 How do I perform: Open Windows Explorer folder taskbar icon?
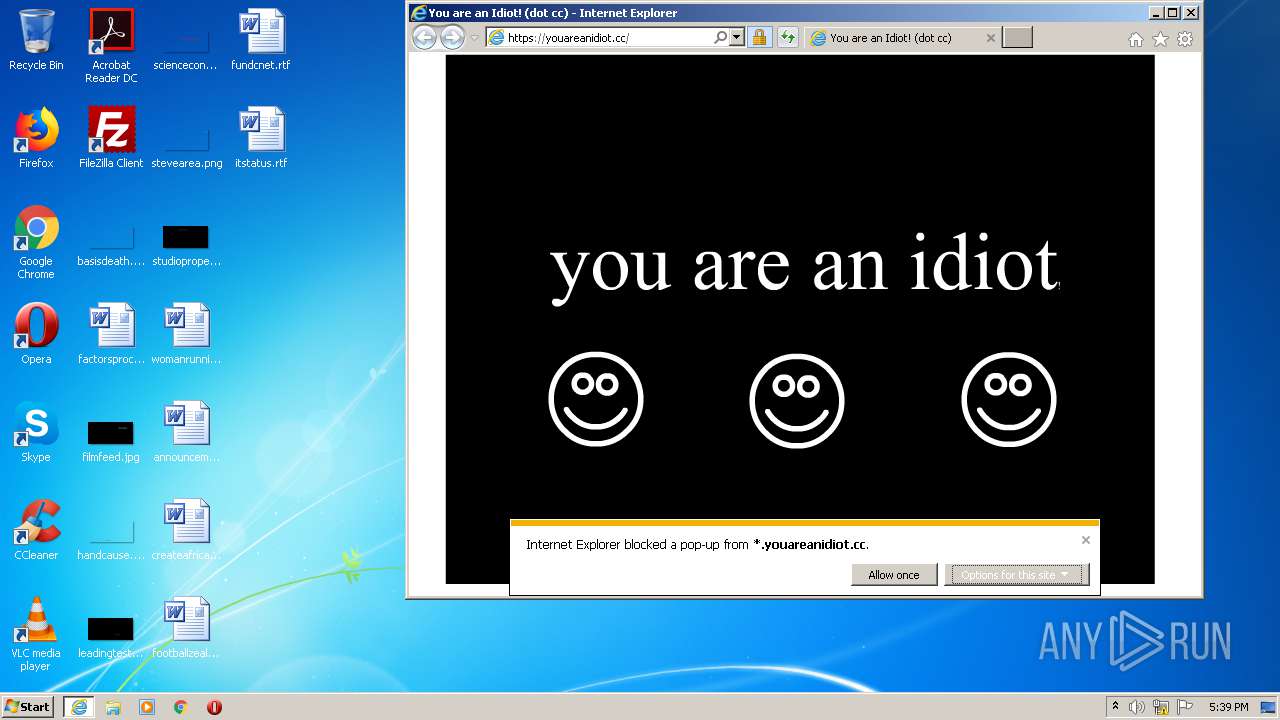[x=113, y=707]
